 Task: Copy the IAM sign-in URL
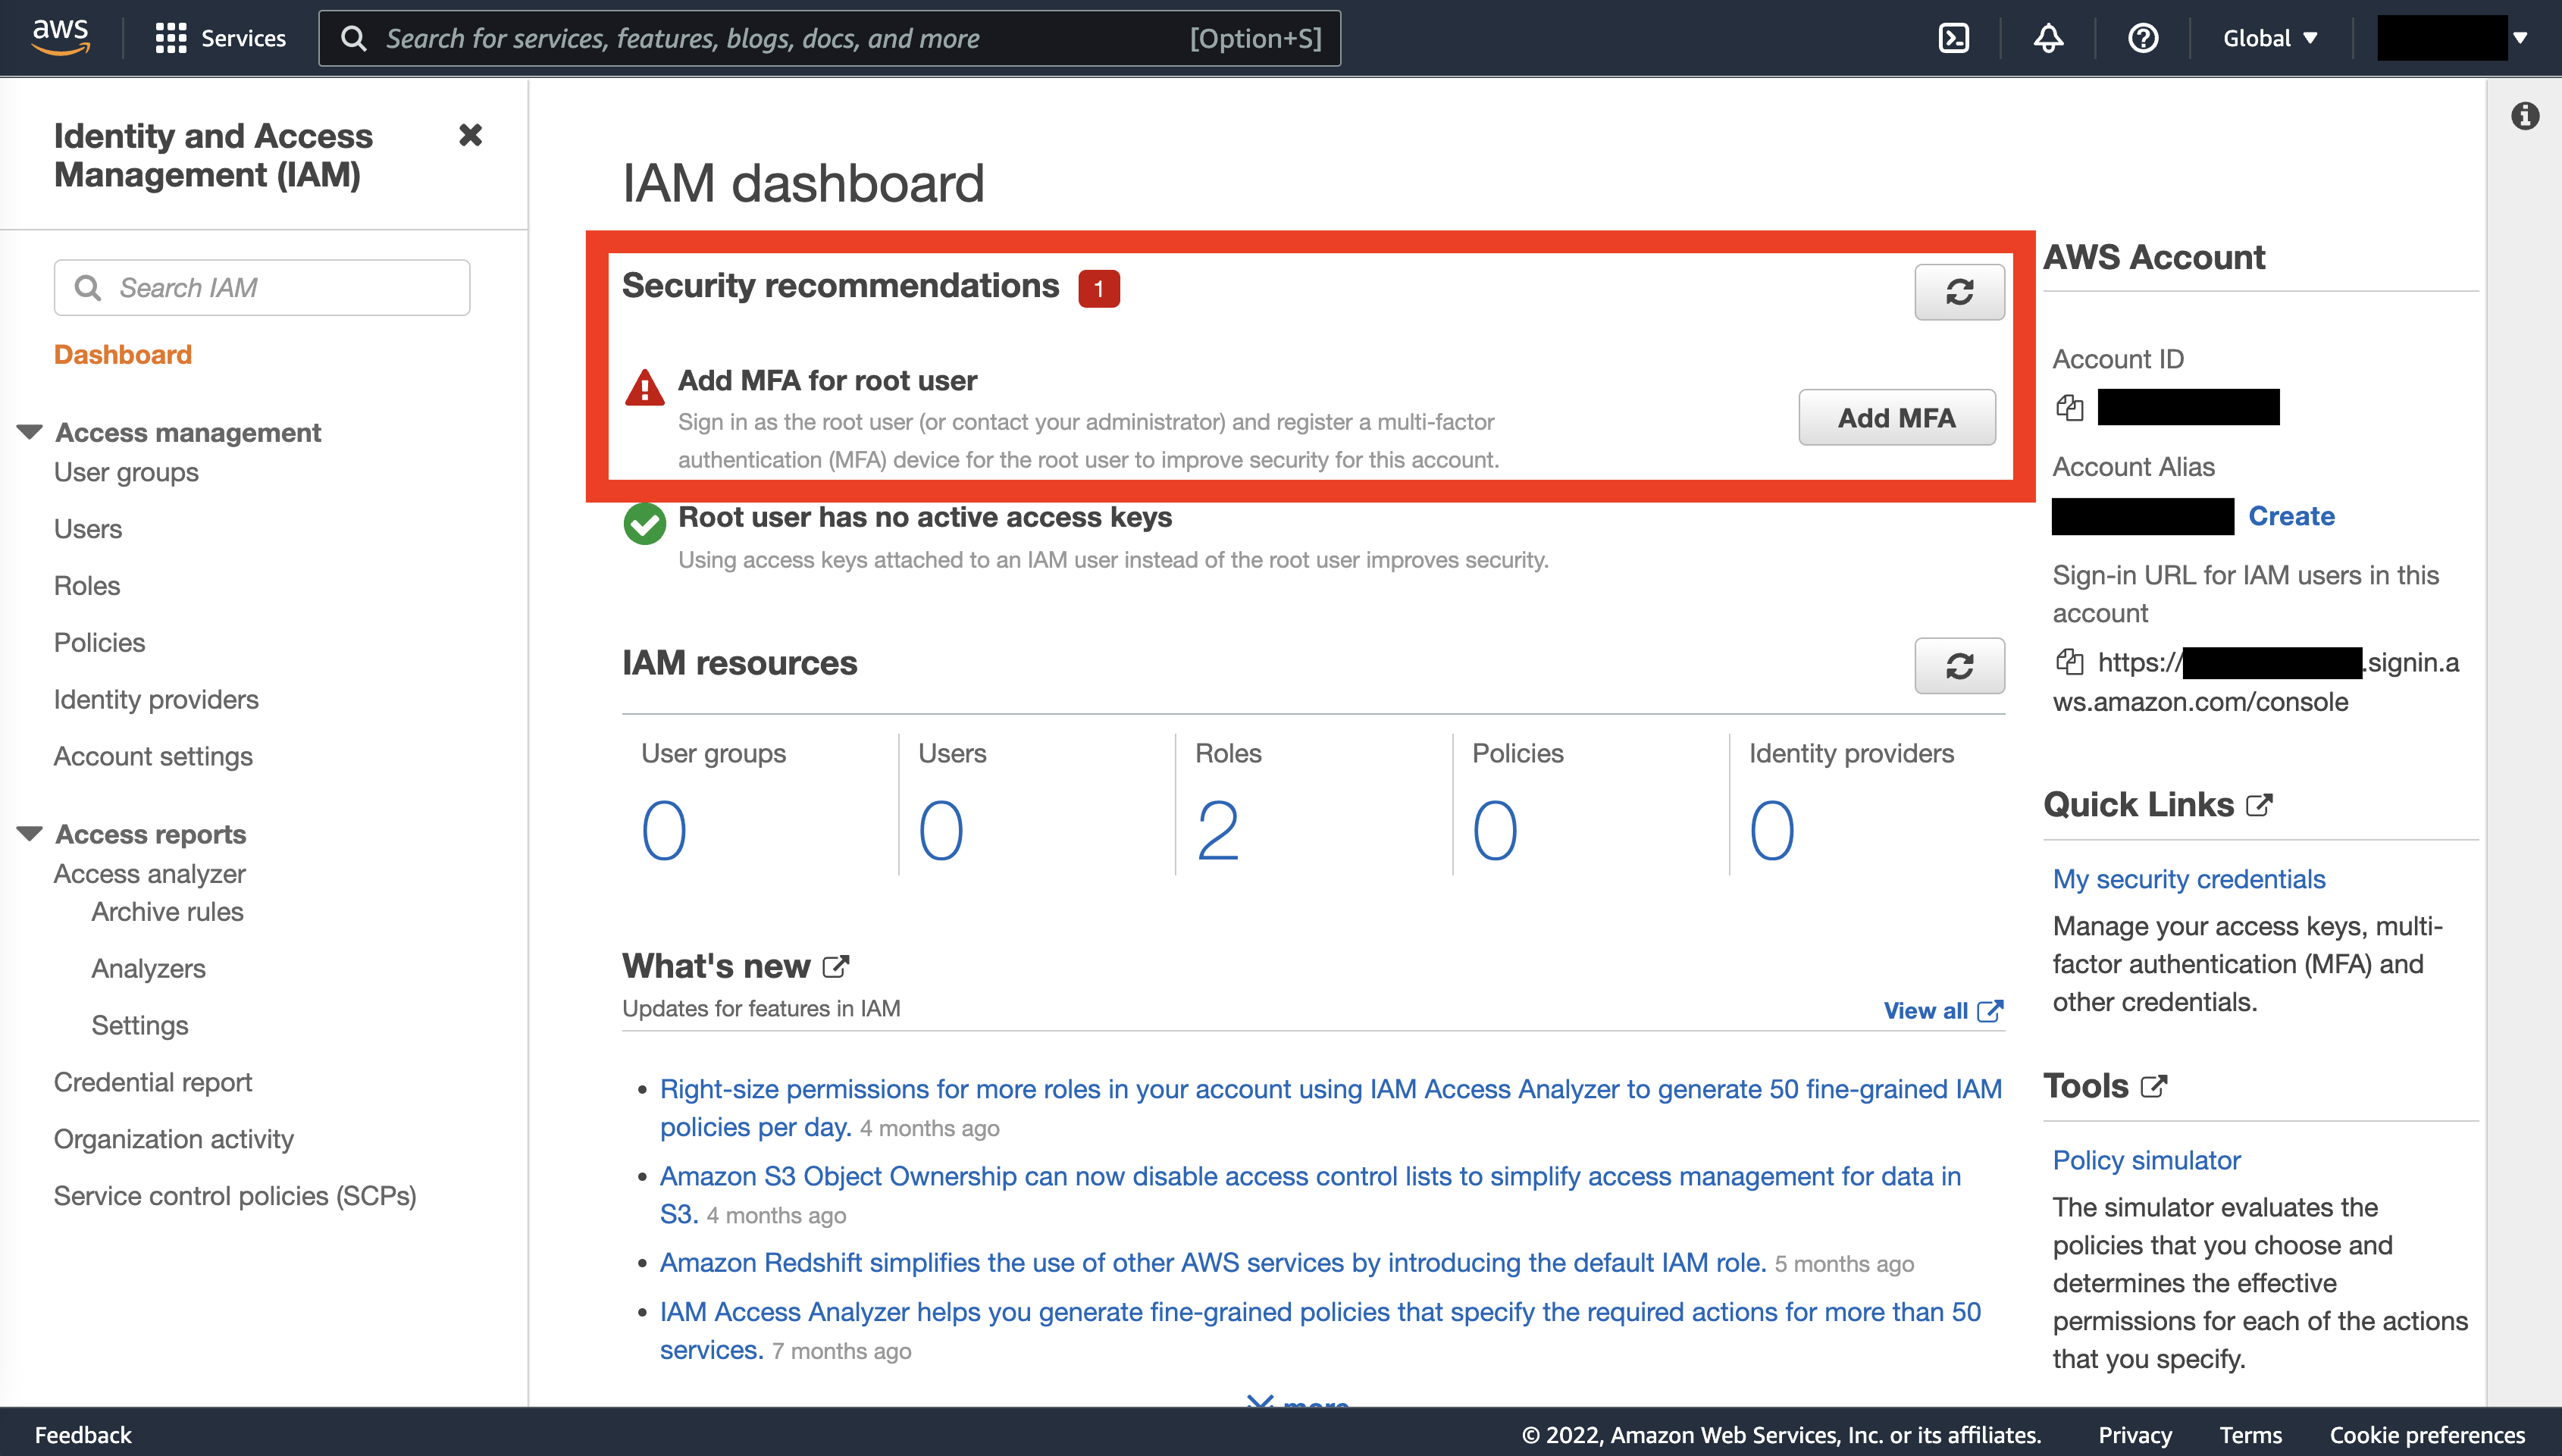[x=2070, y=662]
